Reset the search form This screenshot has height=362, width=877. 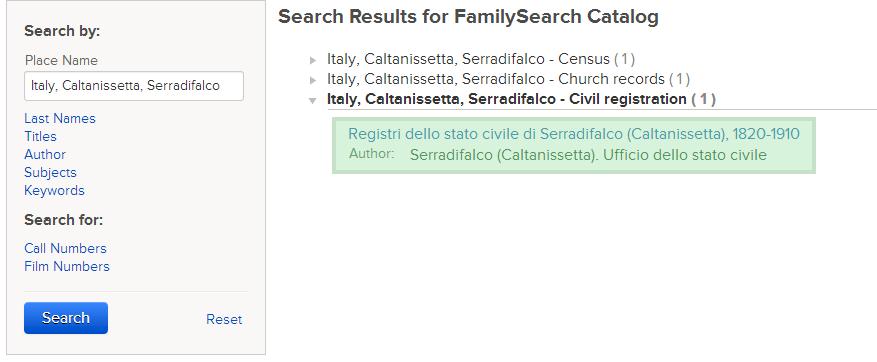(224, 319)
